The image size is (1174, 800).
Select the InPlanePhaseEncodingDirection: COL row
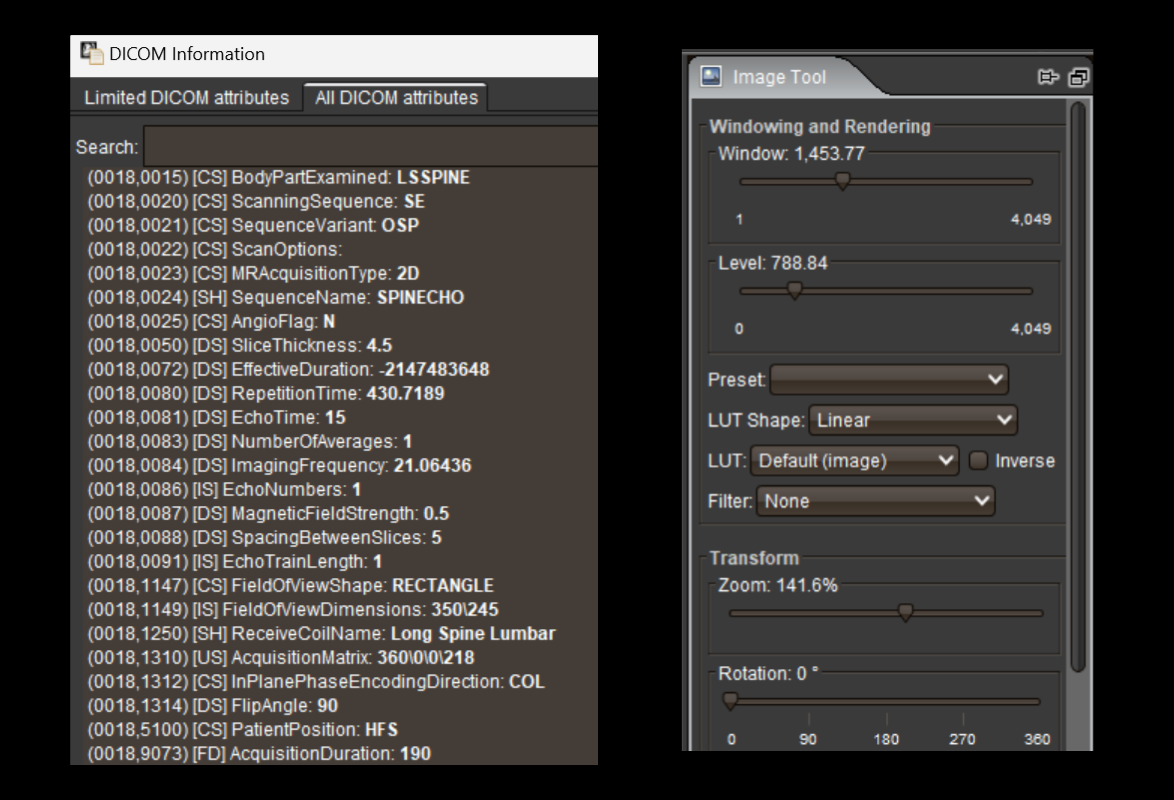(x=316, y=681)
